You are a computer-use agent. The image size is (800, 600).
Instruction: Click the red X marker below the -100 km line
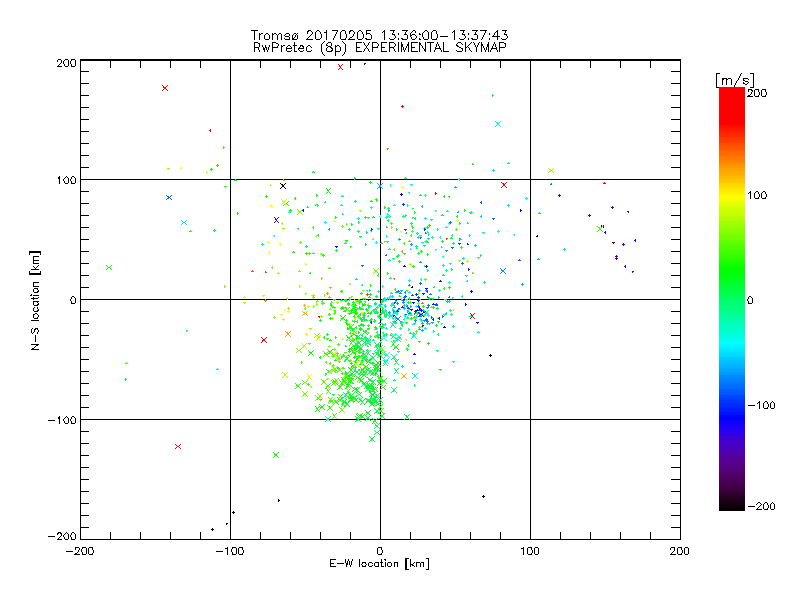(178, 446)
